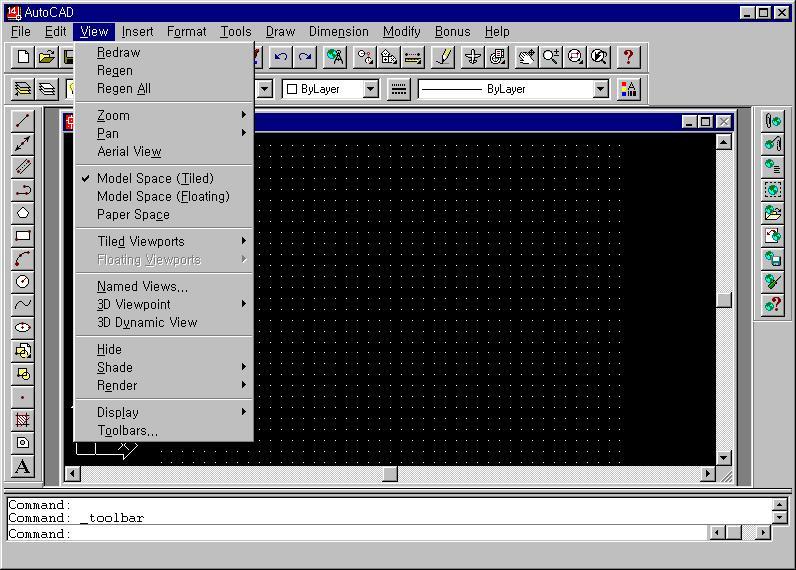The width and height of the screenshot is (796, 570).
Task: Click the Open from URL icon
Action: pos(773,213)
